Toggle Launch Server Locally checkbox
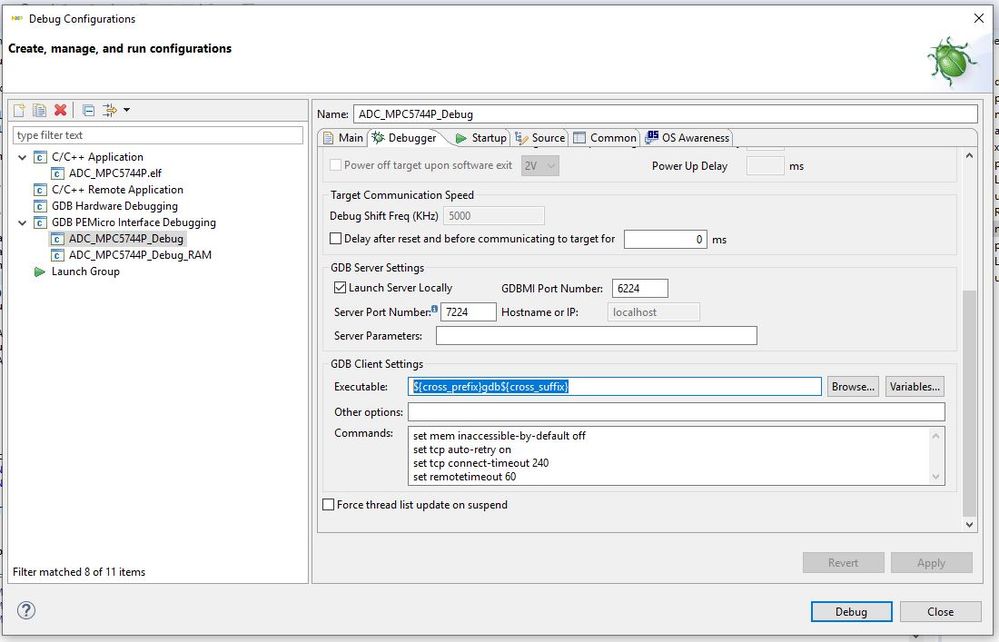The height and width of the screenshot is (642, 999). (340, 288)
